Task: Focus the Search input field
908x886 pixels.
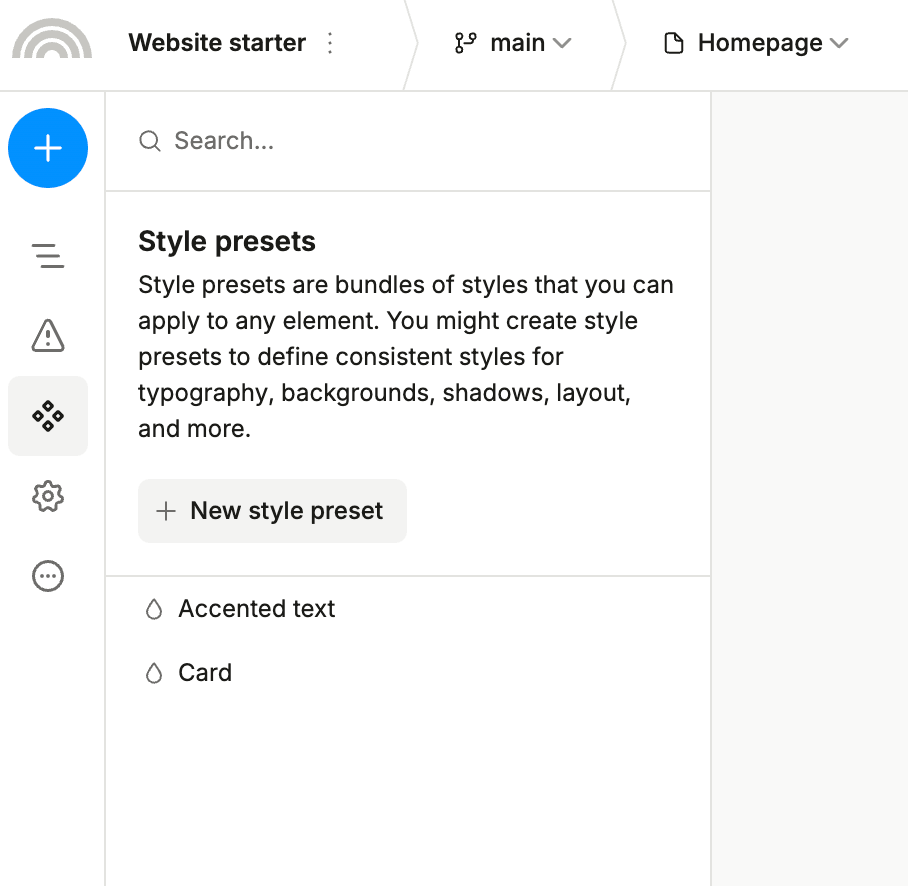Action: [420, 141]
